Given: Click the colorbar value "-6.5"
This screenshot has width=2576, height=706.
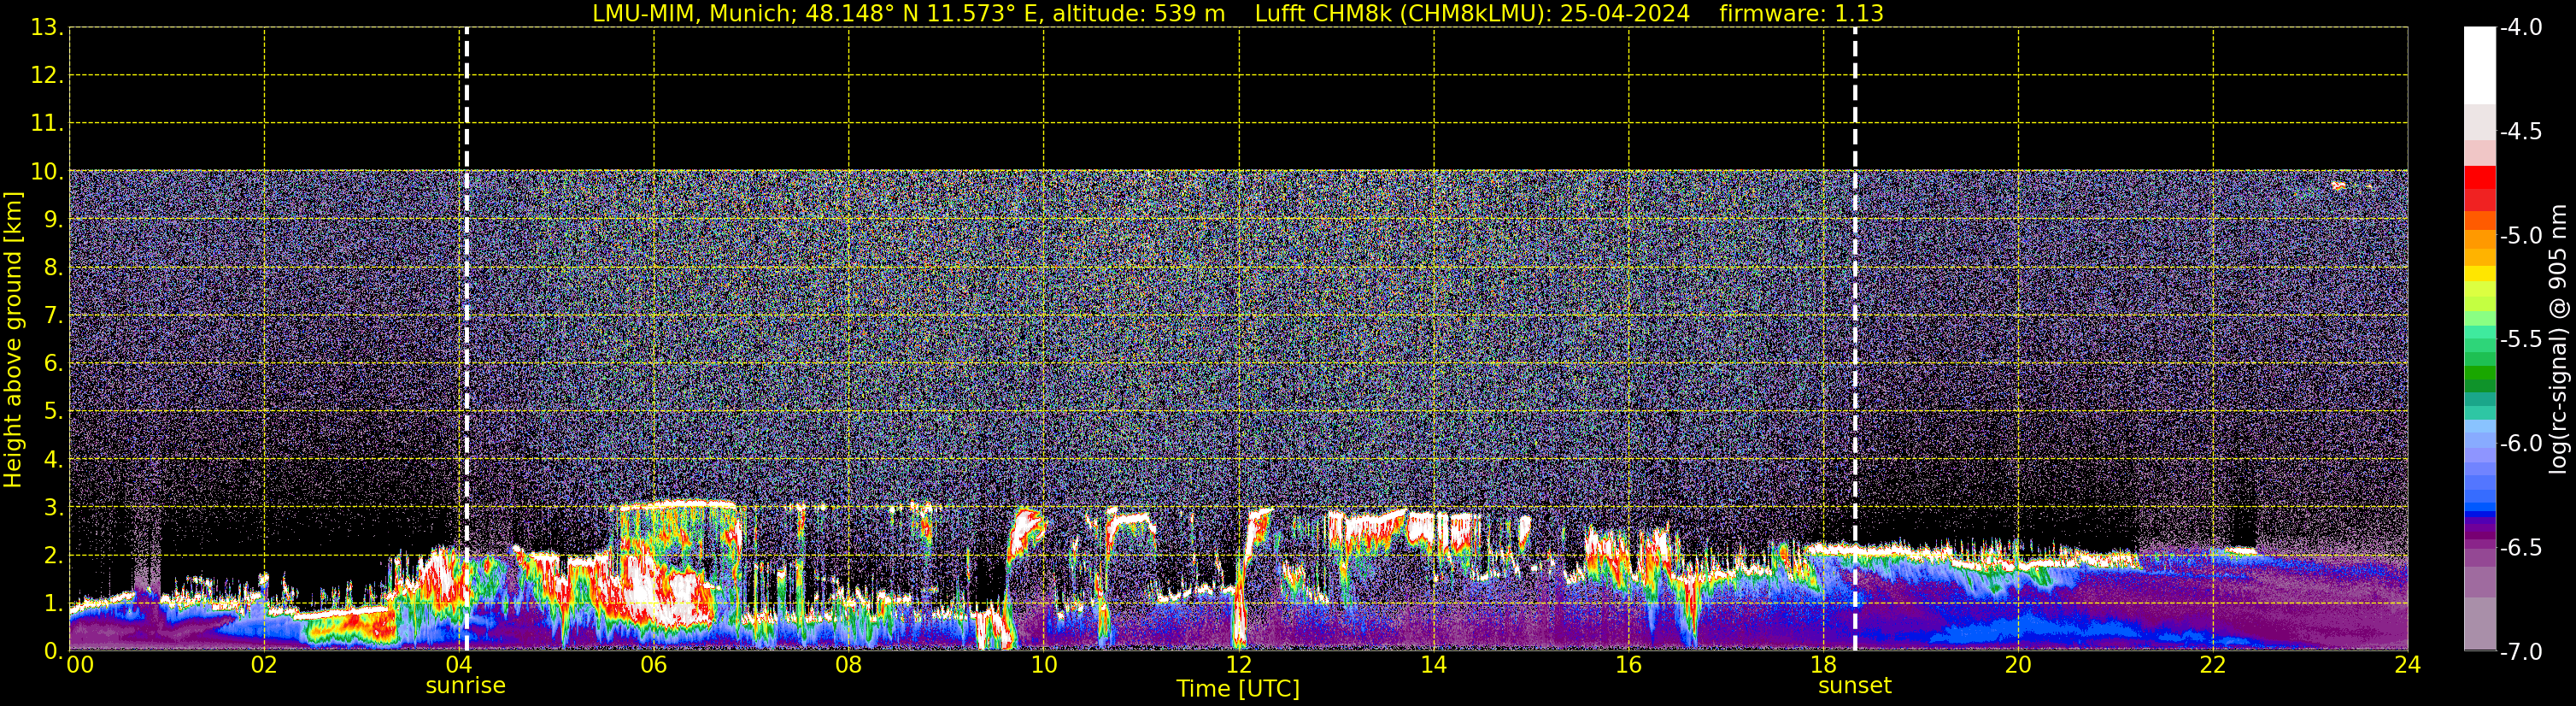Looking at the screenshot, I should 2521,548.
